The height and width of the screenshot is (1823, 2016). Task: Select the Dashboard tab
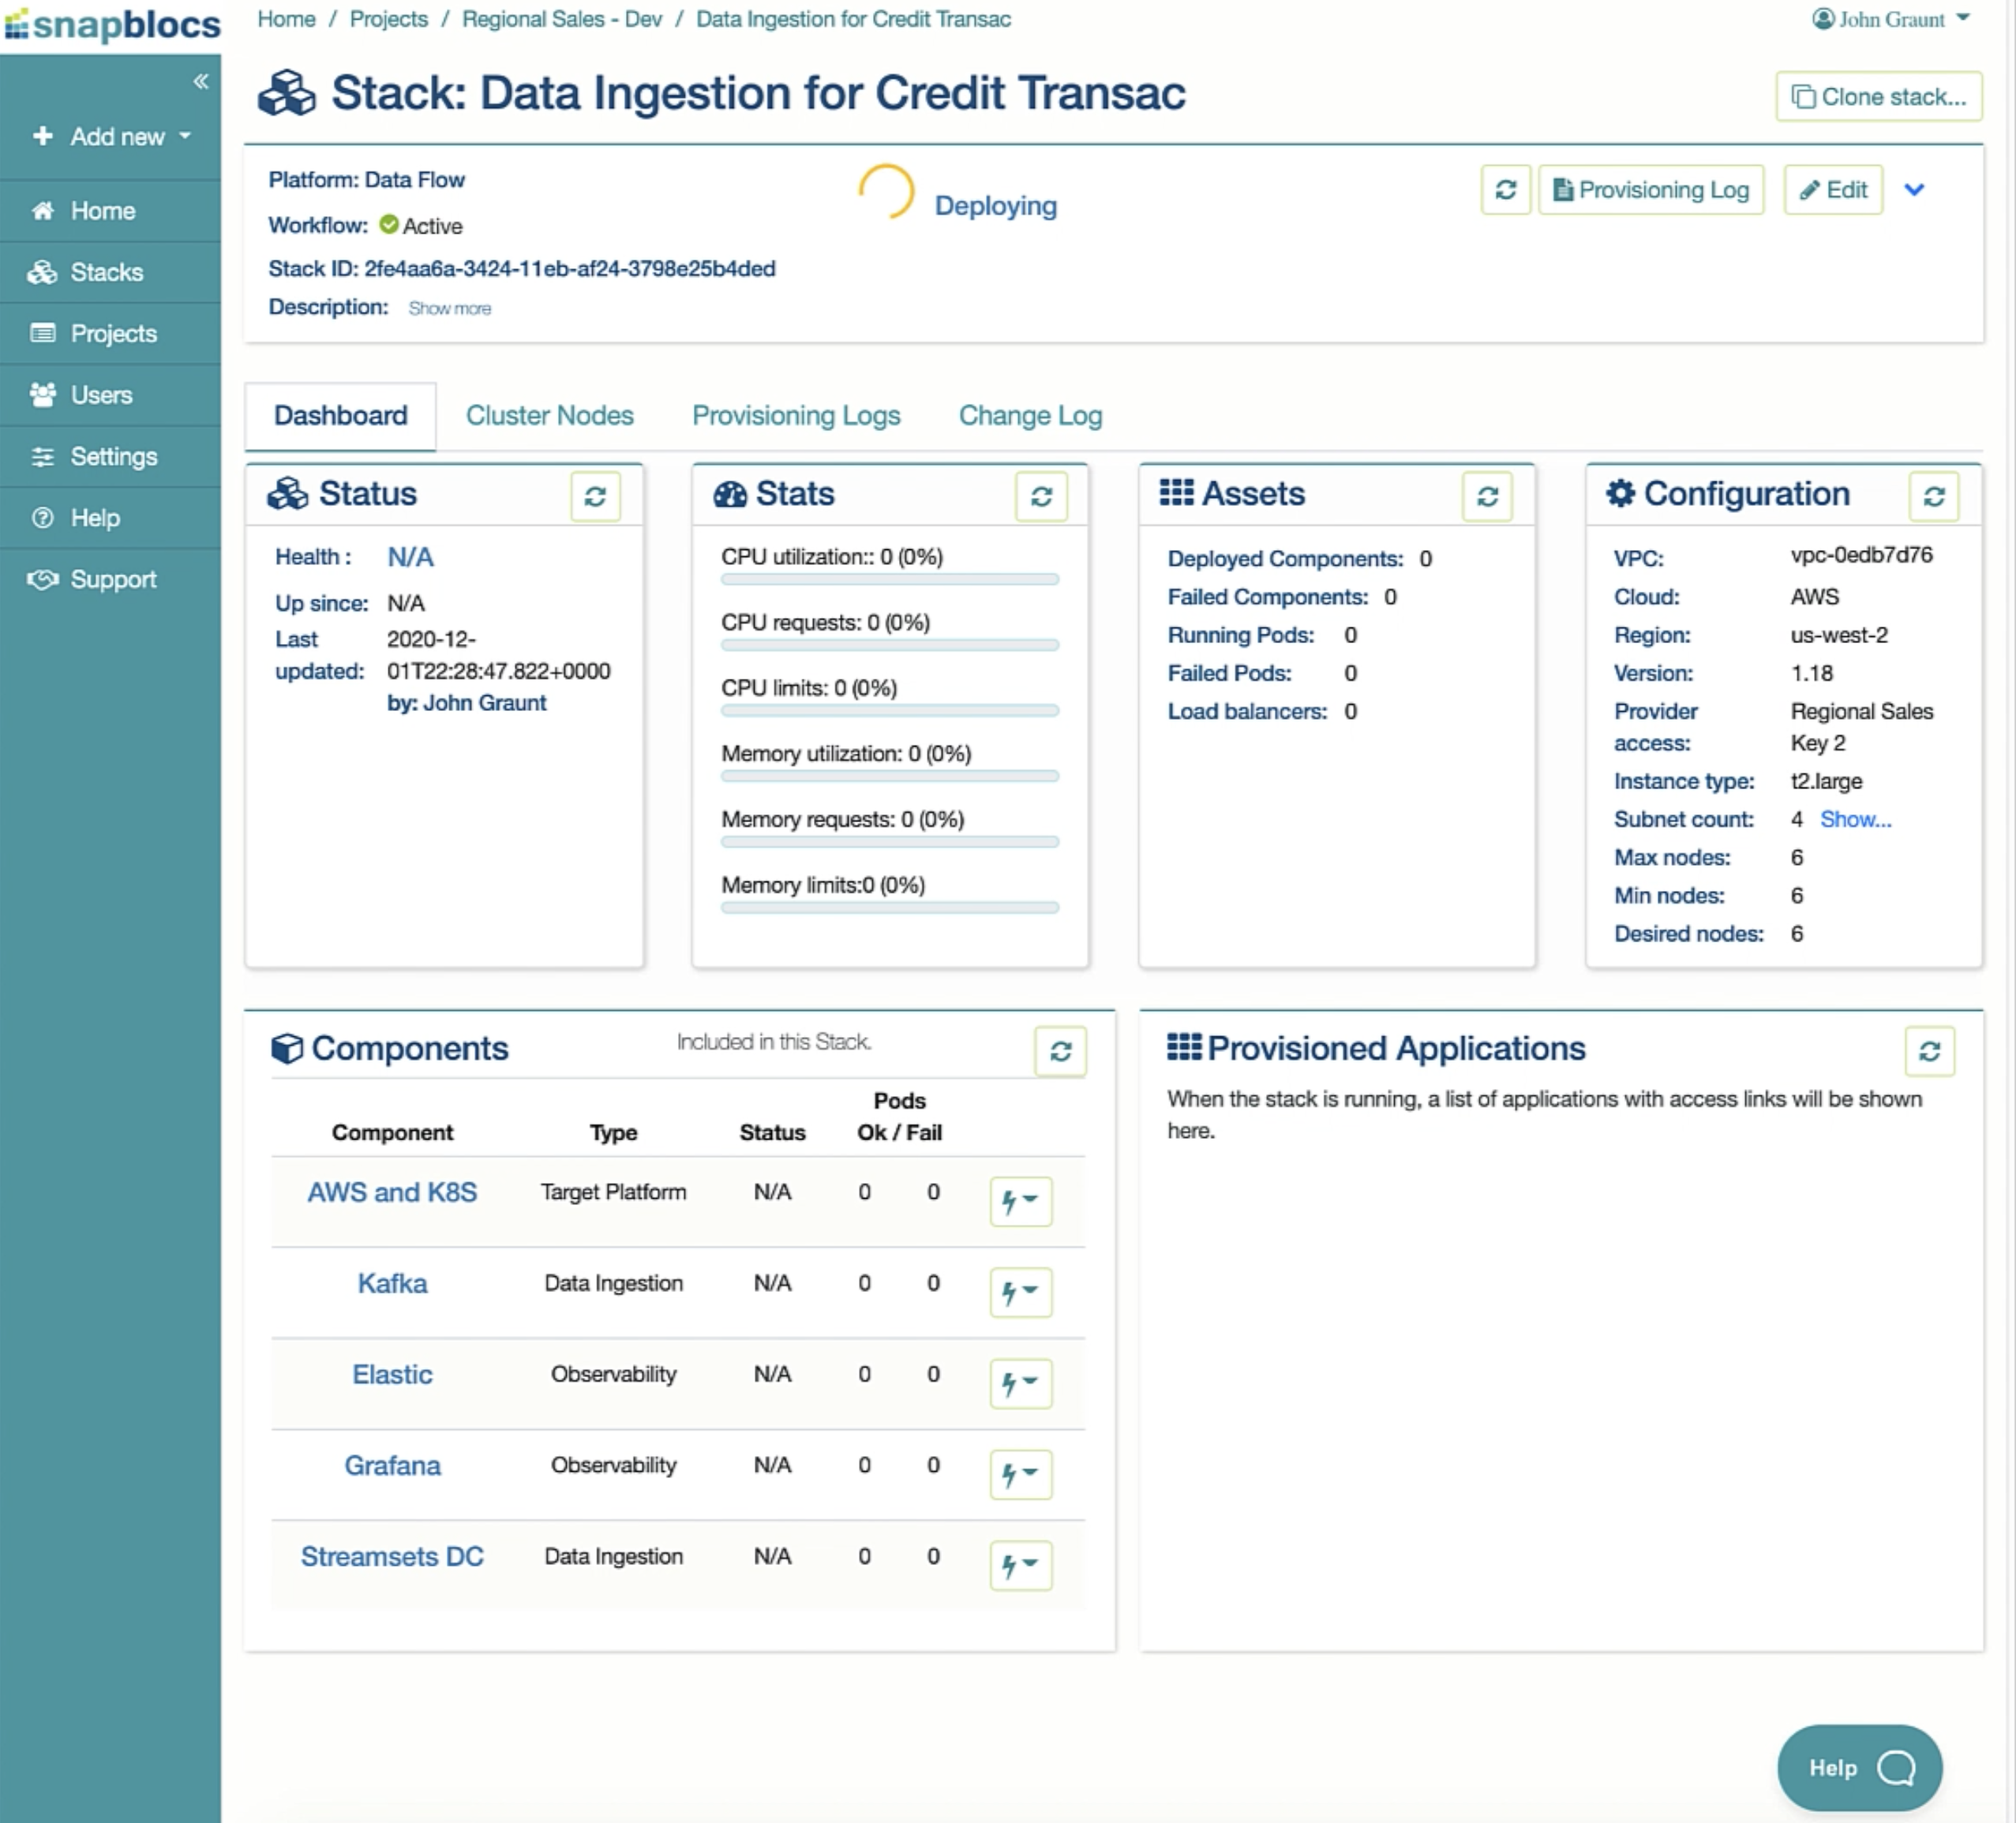341,416
